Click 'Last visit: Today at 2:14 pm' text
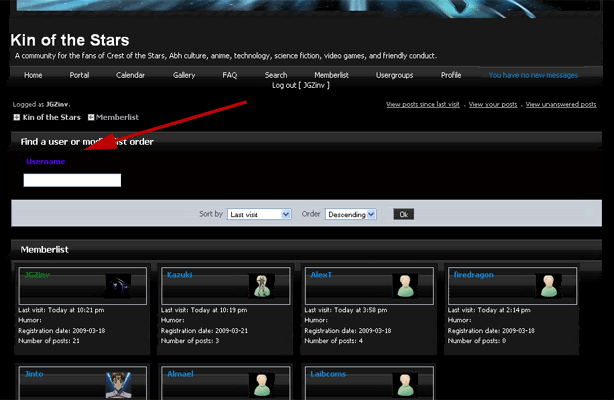614x400 pixels. pos(489,310)
